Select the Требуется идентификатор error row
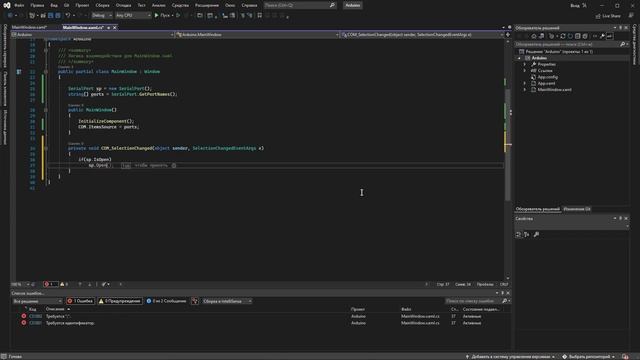The height and width of the screenshot is (360, 640). pos(261,323)
